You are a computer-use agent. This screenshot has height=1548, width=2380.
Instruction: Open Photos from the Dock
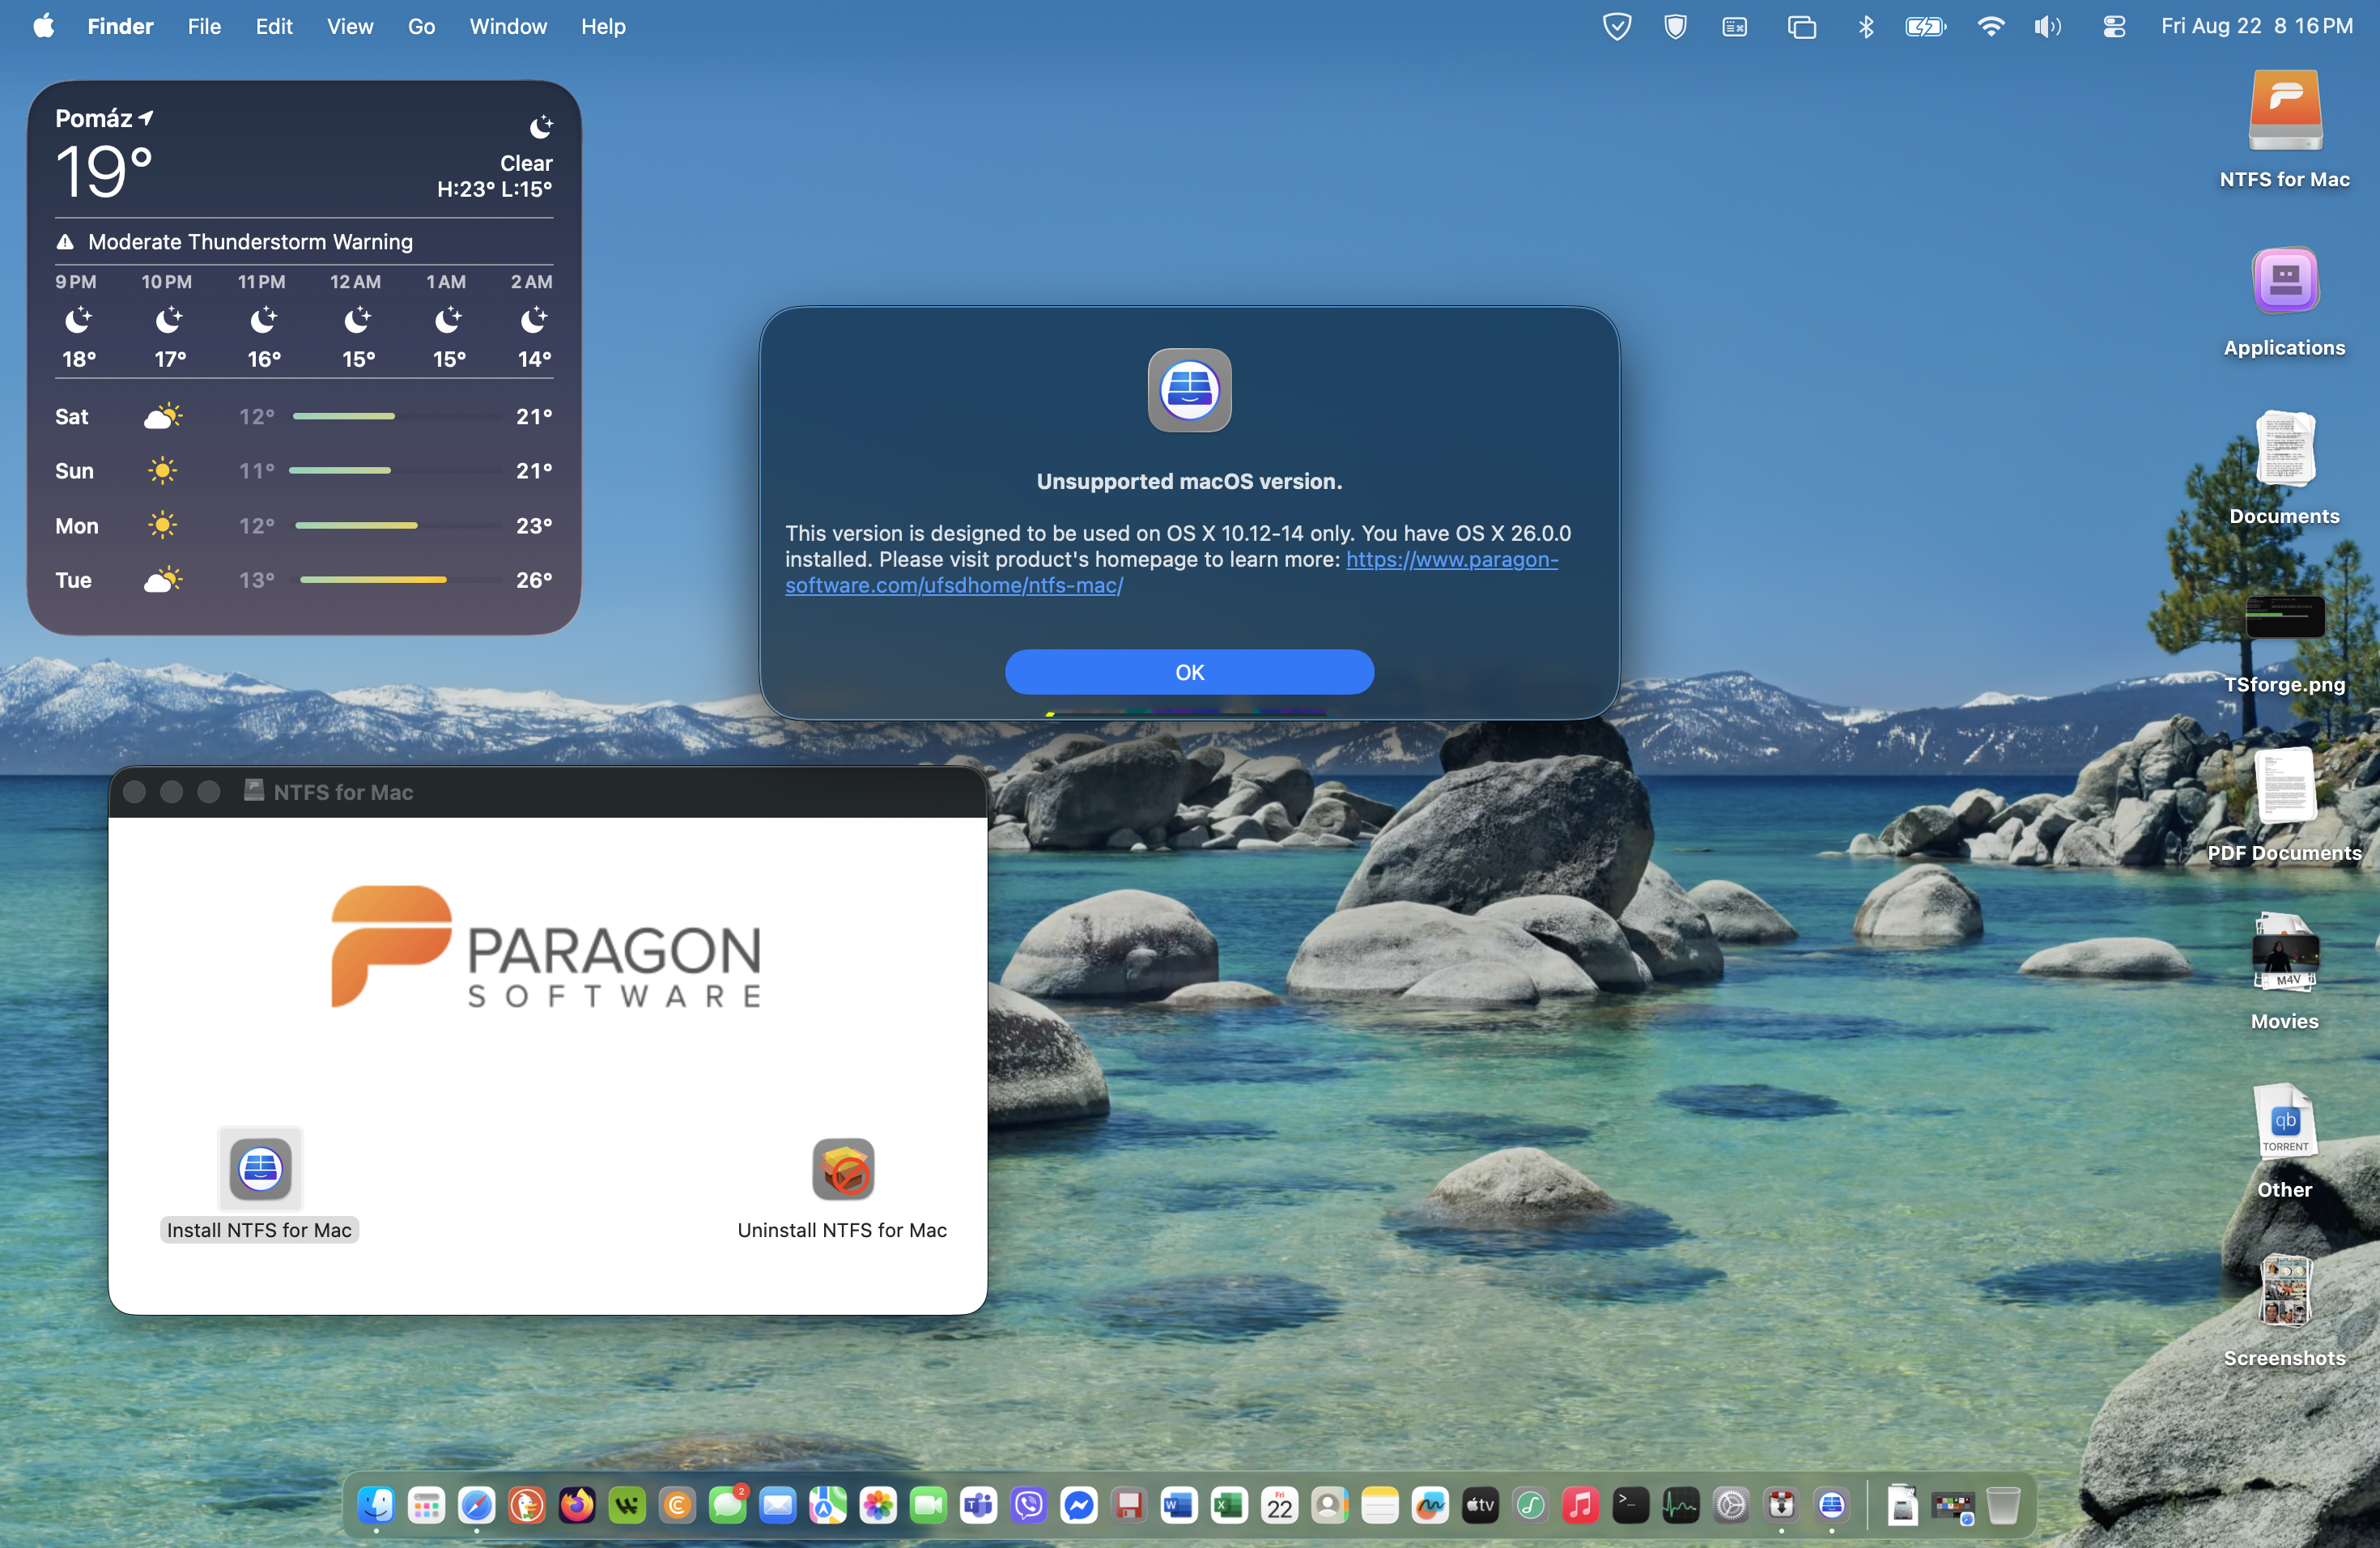[x=878, y=1505]
